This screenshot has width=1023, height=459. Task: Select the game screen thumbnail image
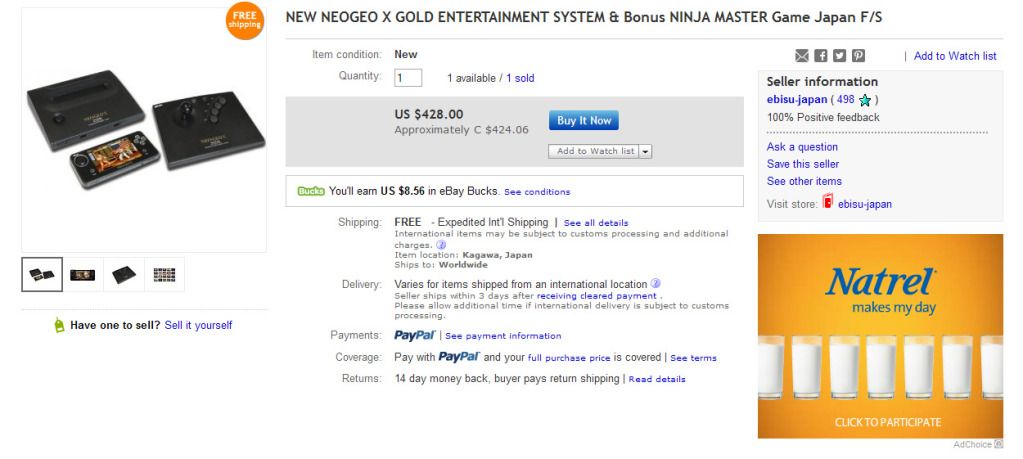pos(83,274)
